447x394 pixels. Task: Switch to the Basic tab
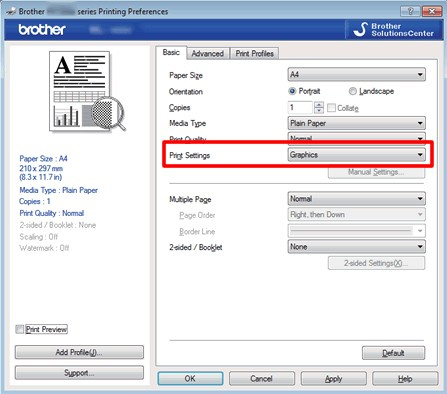pos(171,52)
